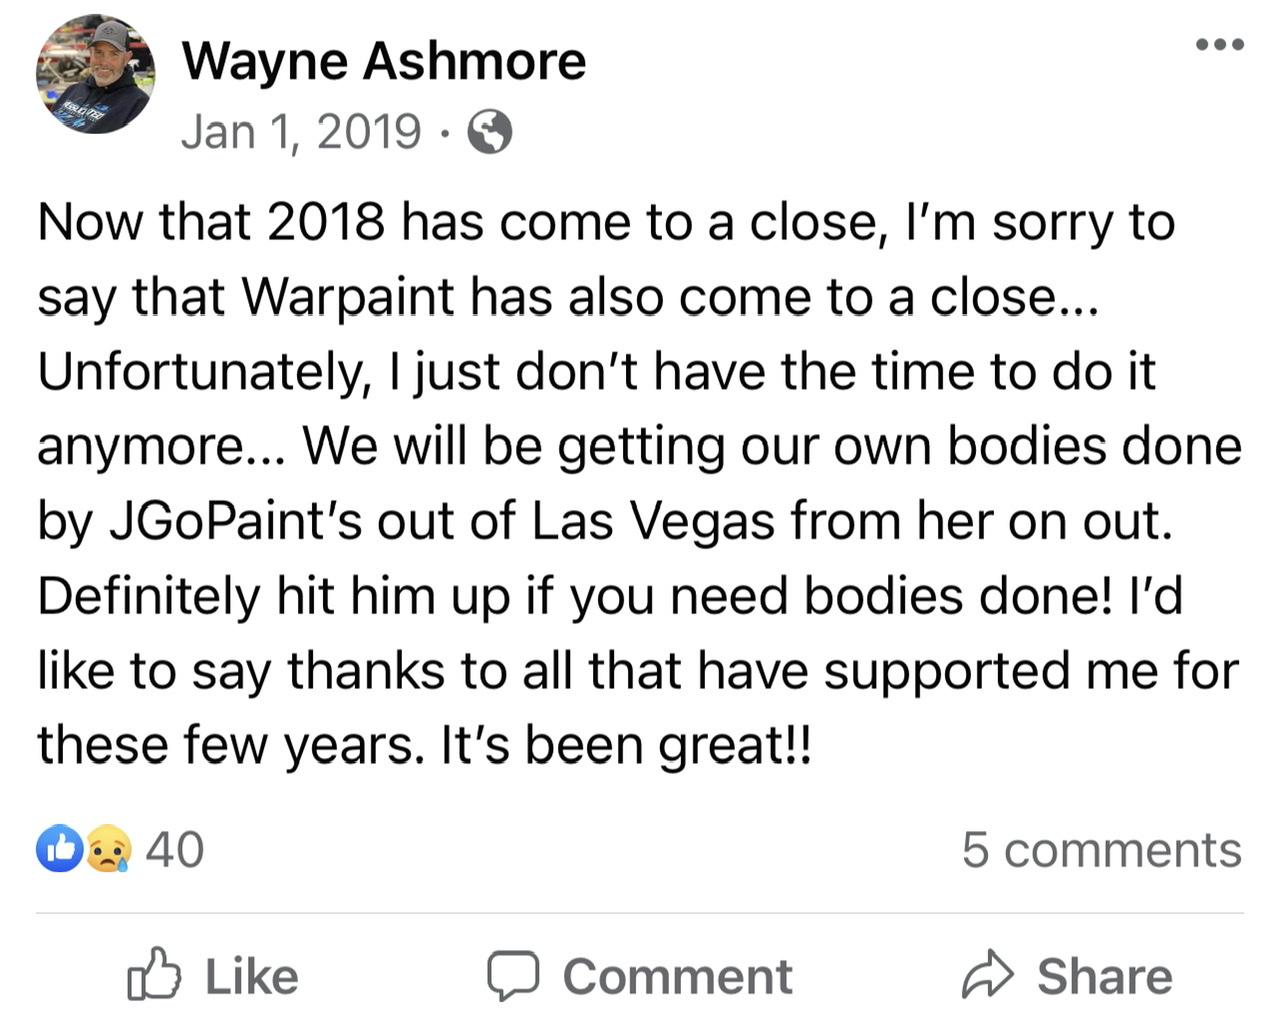
Task: Open the three-dot post options menu
Action: [x=1220, y=44]
